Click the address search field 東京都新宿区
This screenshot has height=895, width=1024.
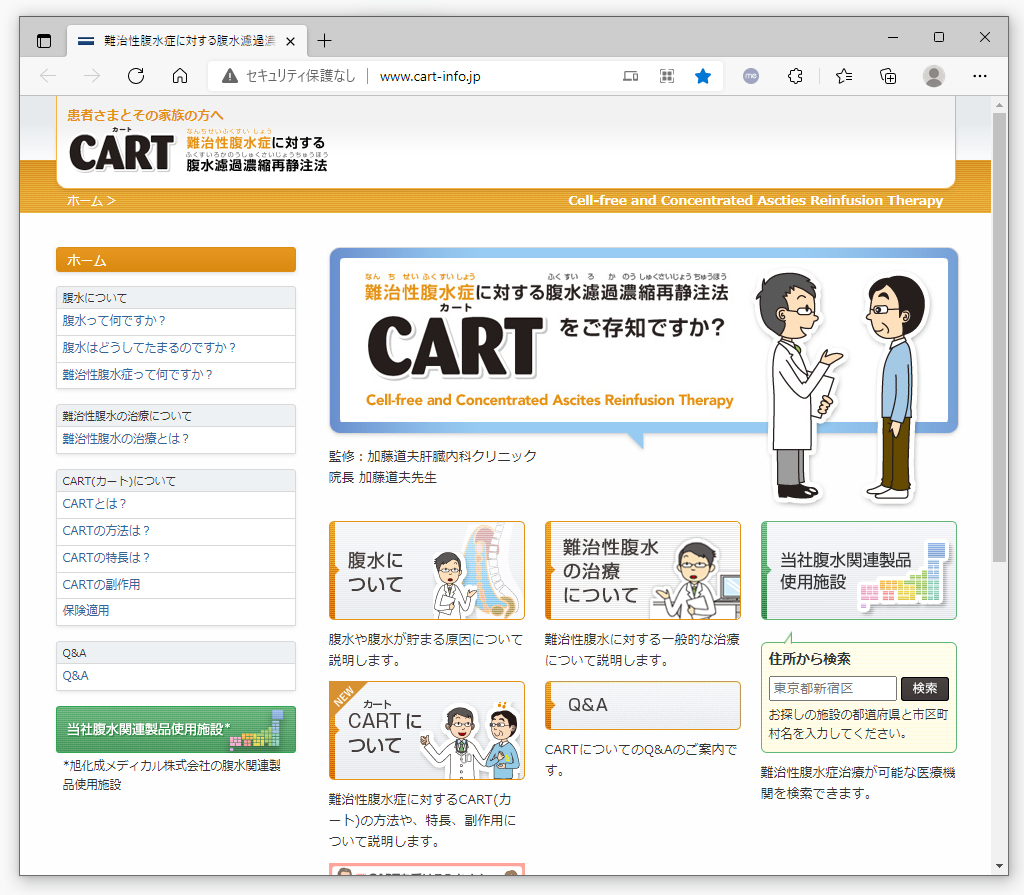click(832, 688)
